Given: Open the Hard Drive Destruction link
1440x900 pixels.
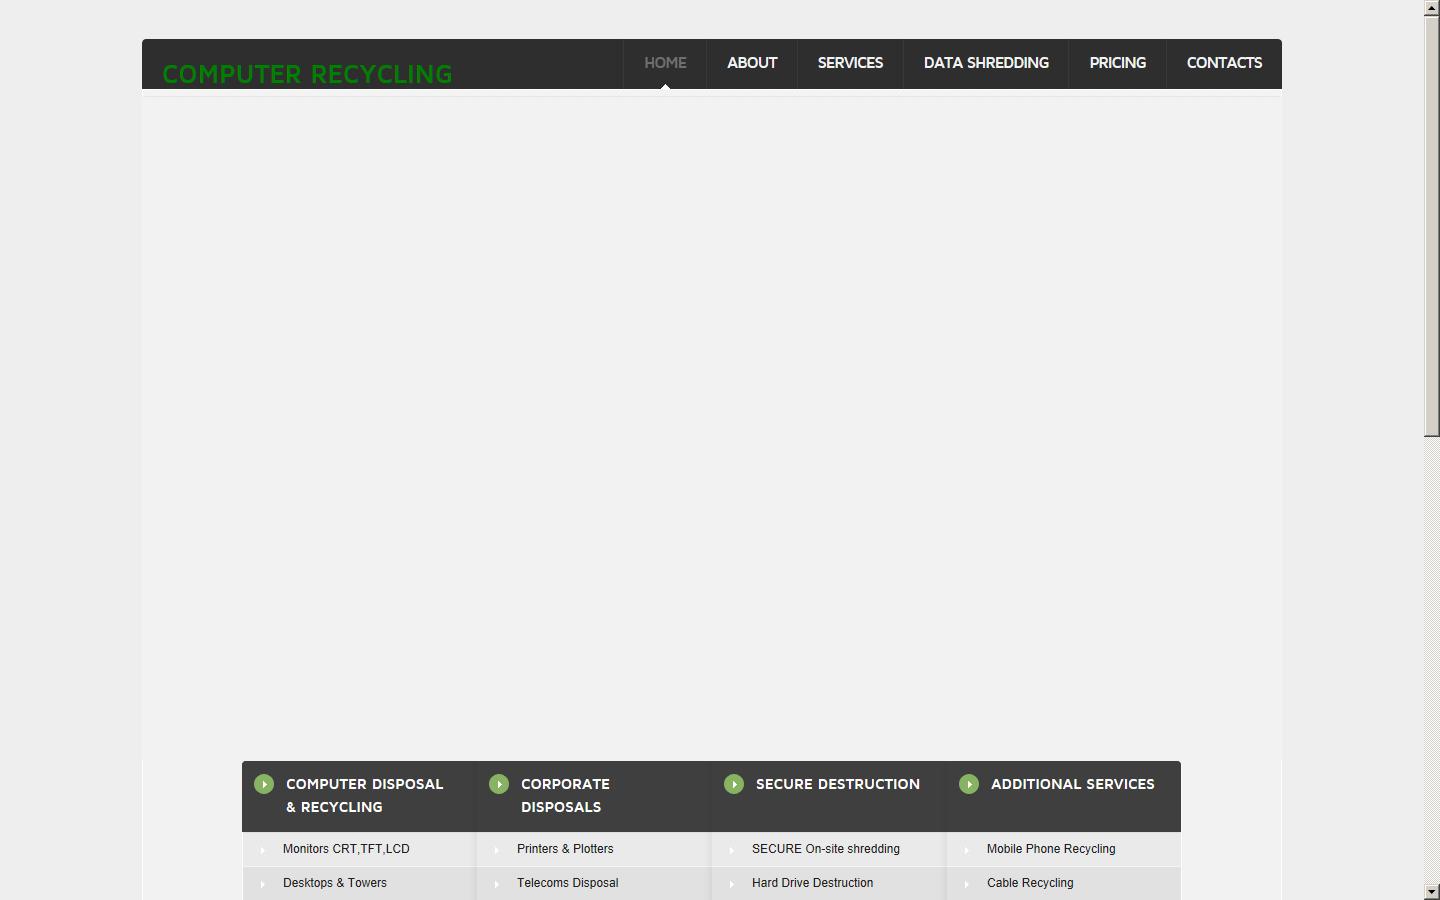Looking at the screenshot, I should point(812,883).
